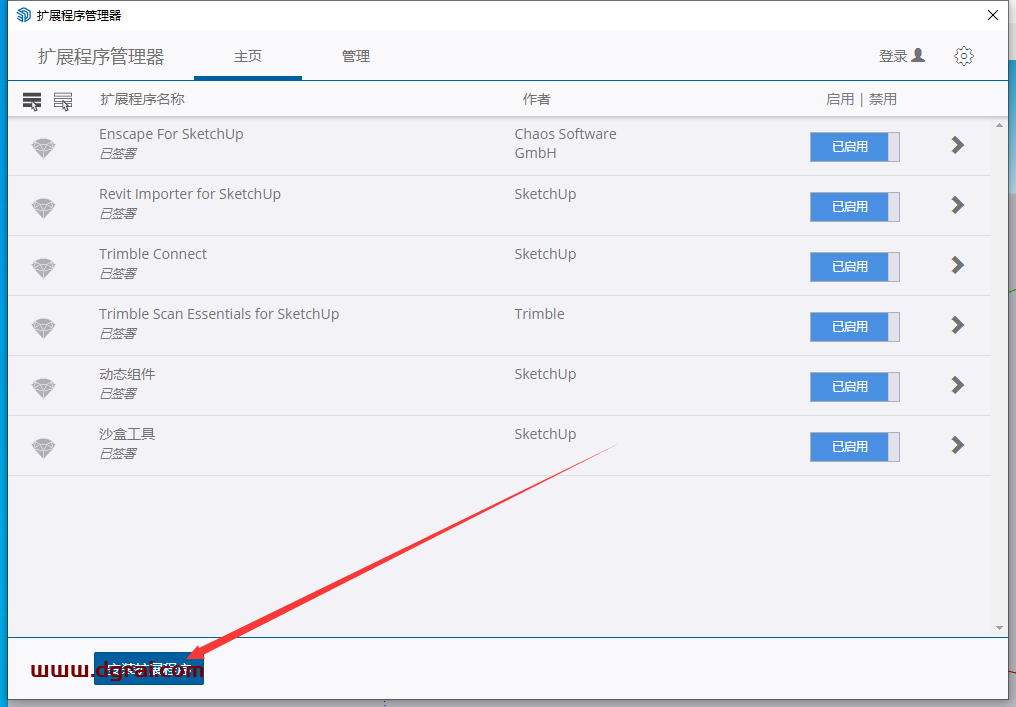This screenshot has height=707, width=1016.
Task: Click the Enscape For SketchUp gem icon
Action: [43, 148]
